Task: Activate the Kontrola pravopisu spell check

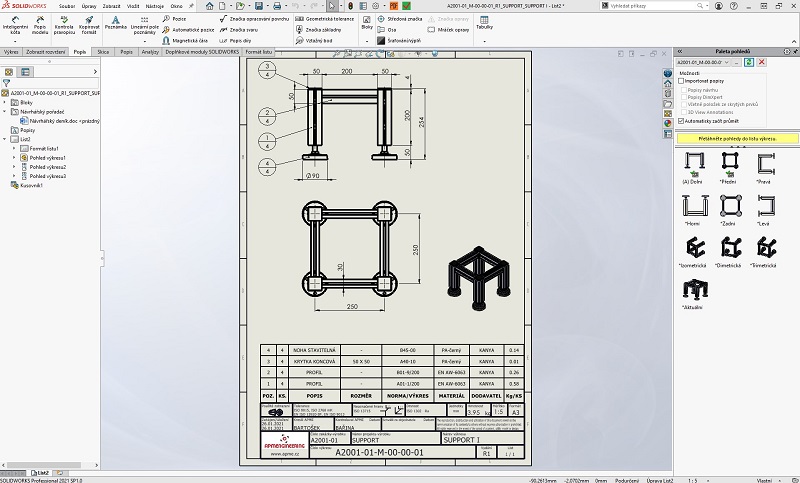Action: click(65, 26)
